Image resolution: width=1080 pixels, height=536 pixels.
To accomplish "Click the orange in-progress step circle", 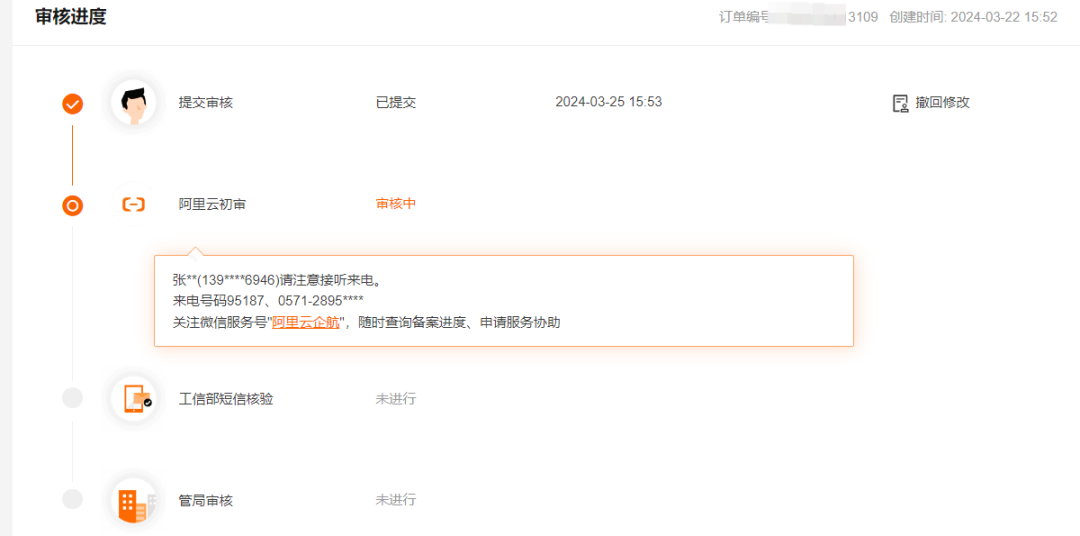I will click(72, 205).
